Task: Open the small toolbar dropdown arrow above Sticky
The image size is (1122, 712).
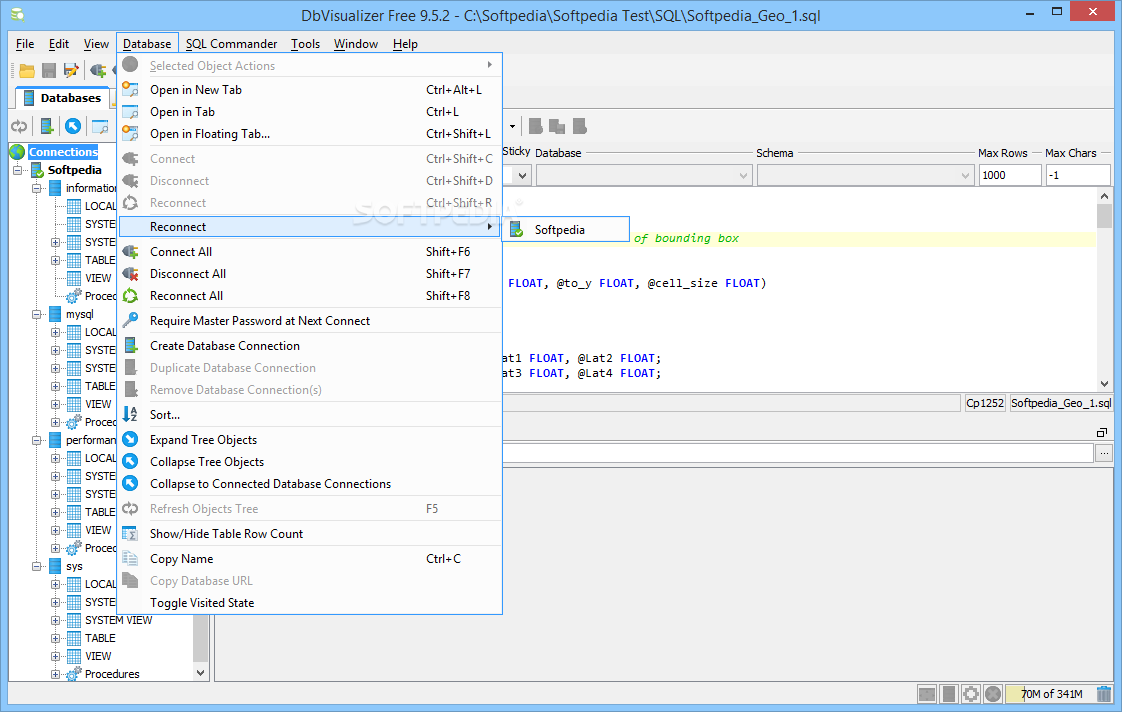Action: tap(512, 127)
